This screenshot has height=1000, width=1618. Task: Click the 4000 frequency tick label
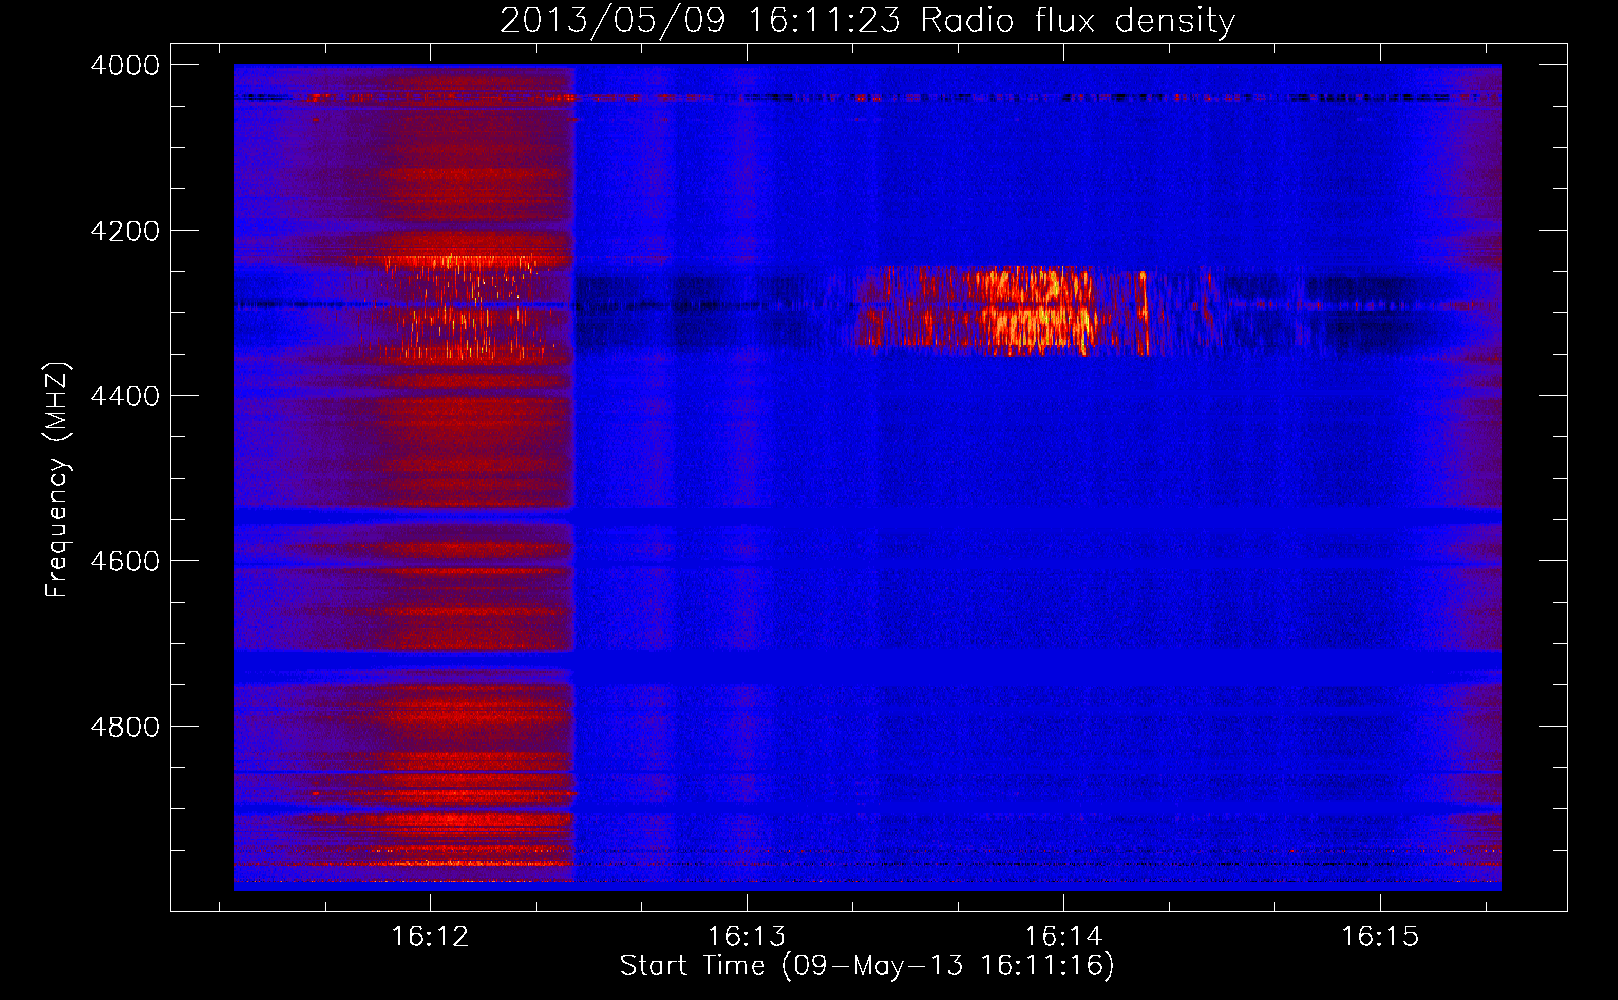pyautogui.click(x=125, y=65)
